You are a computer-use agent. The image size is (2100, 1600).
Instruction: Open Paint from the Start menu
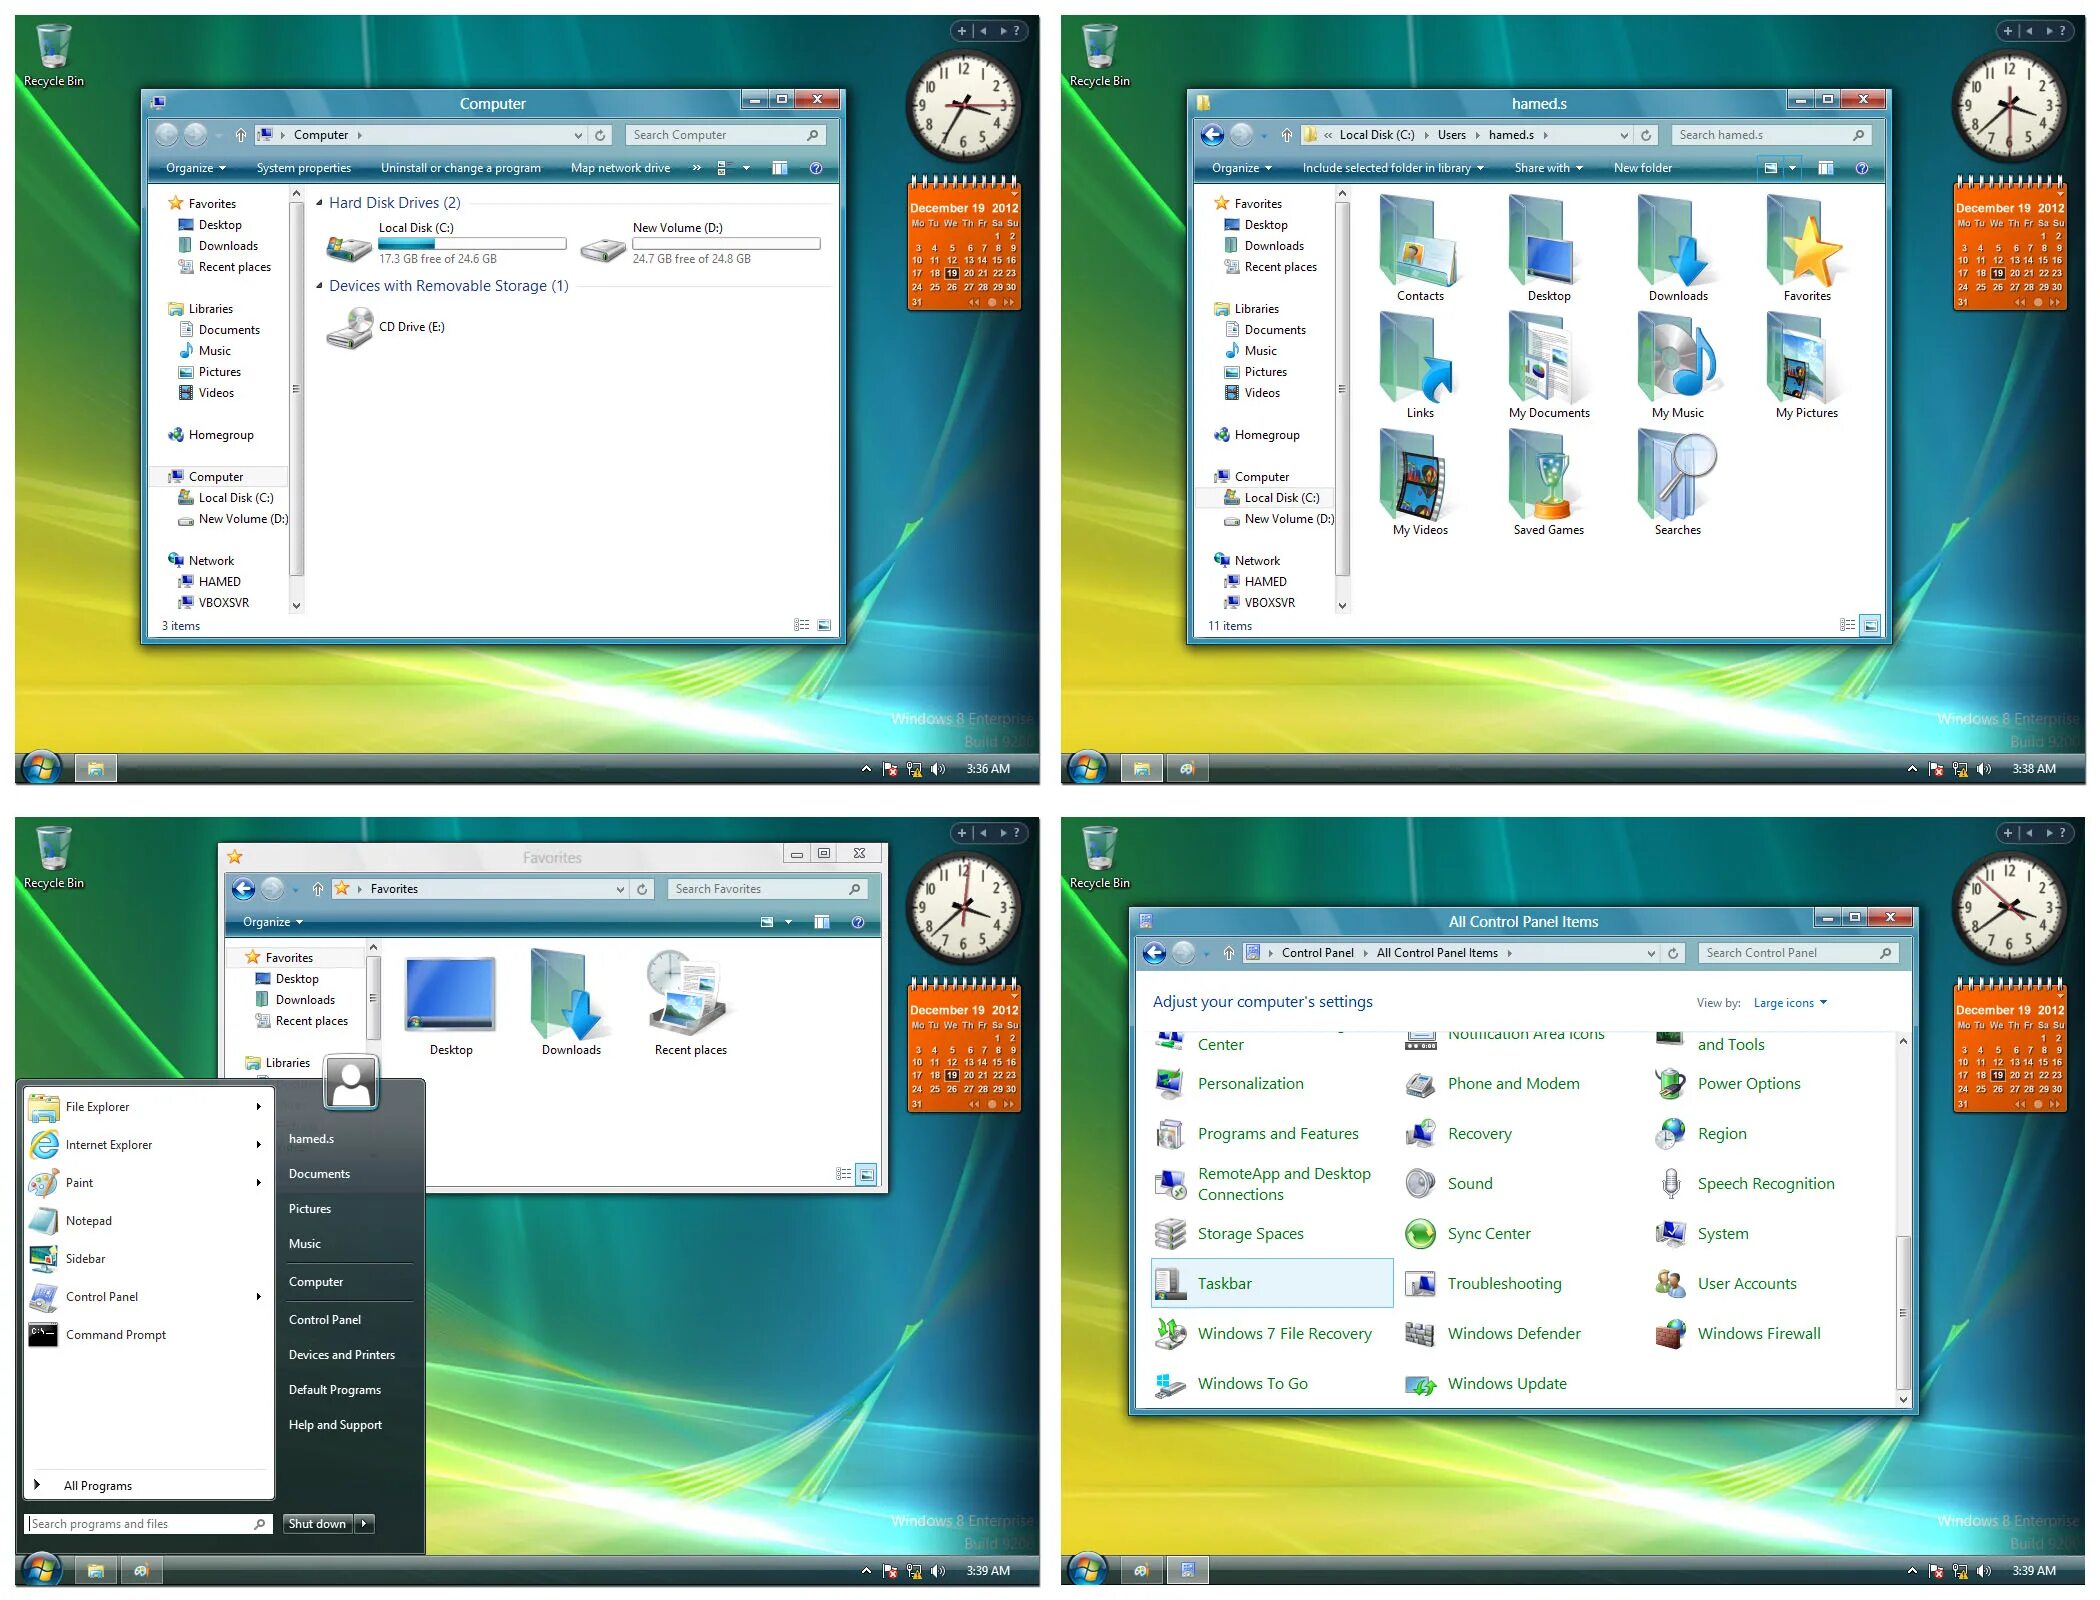(x=78, y=1182)
